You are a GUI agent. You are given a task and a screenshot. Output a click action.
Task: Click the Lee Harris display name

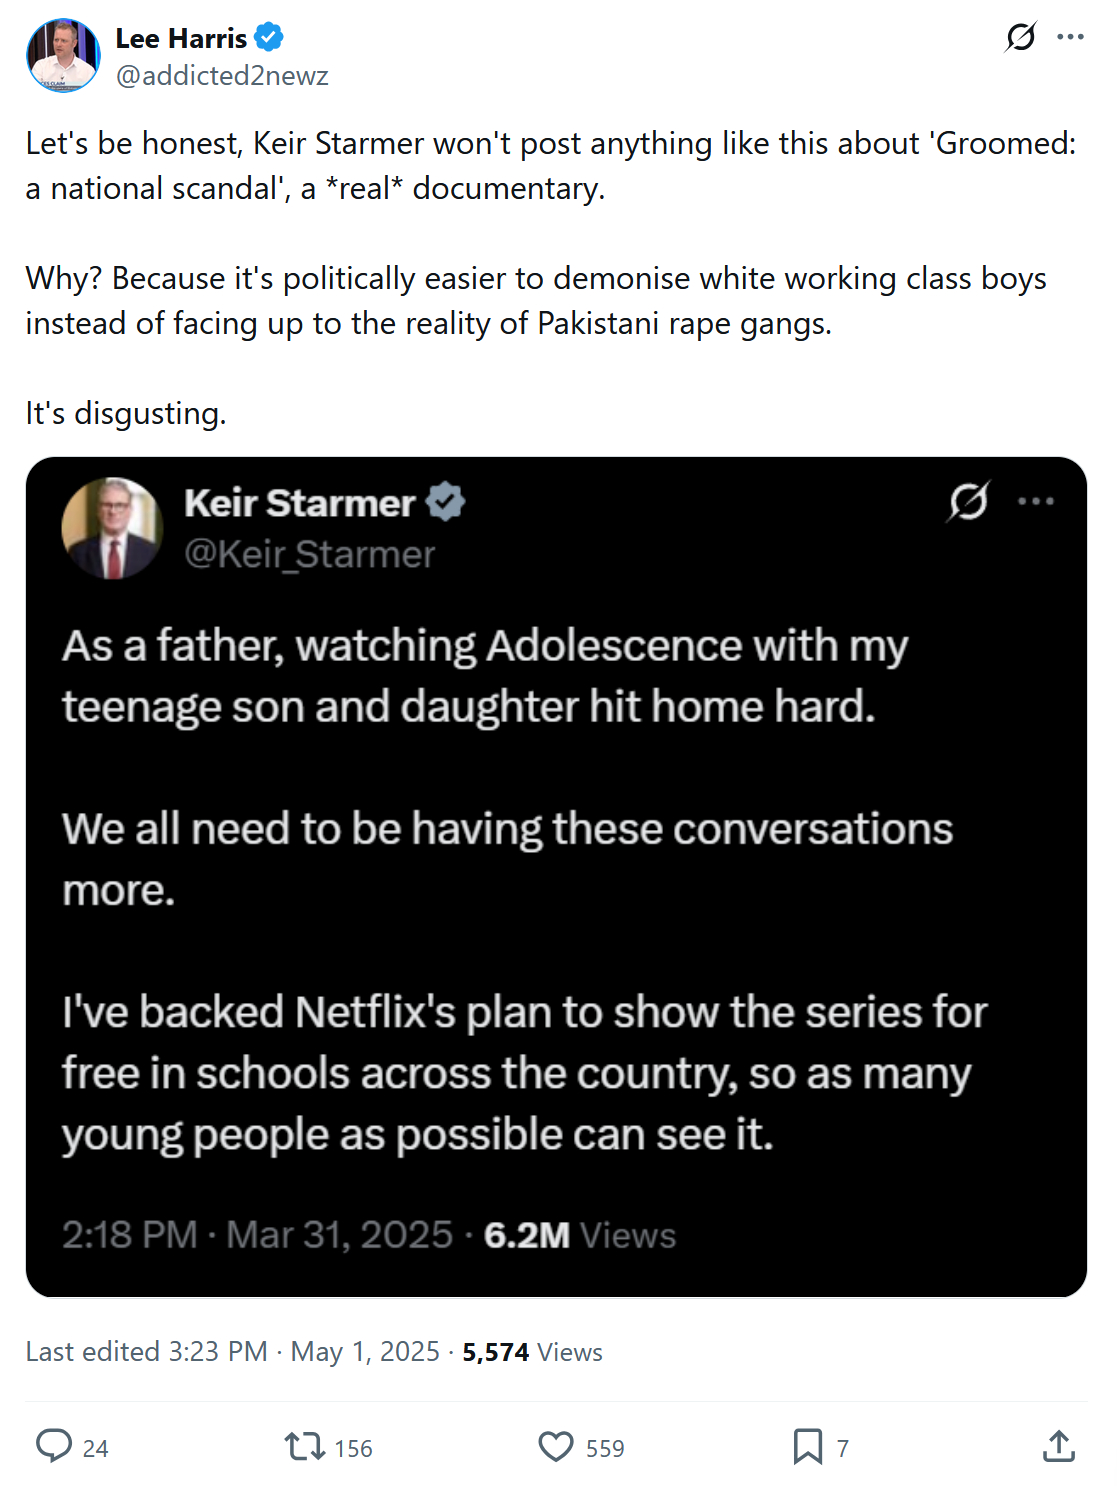[x=181, y=38]
